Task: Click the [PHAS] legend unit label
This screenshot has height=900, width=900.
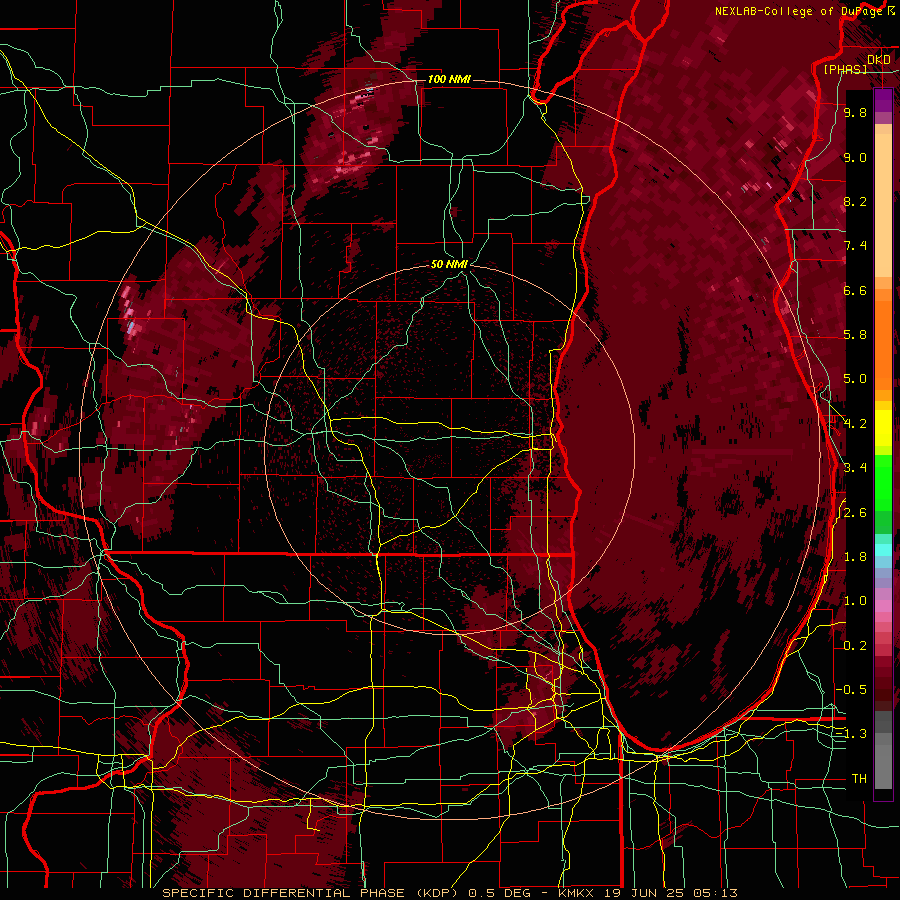Action: 845,69
